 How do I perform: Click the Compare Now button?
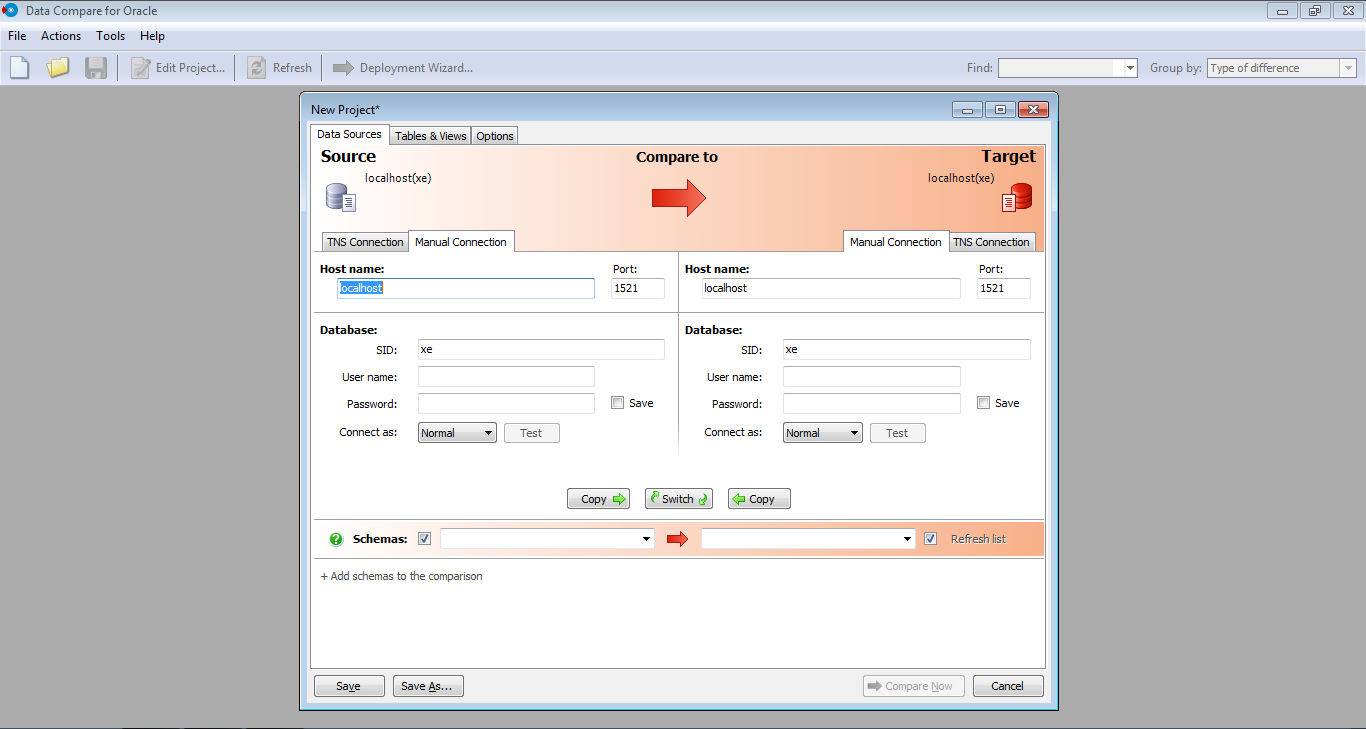click(x=914, y=686)
